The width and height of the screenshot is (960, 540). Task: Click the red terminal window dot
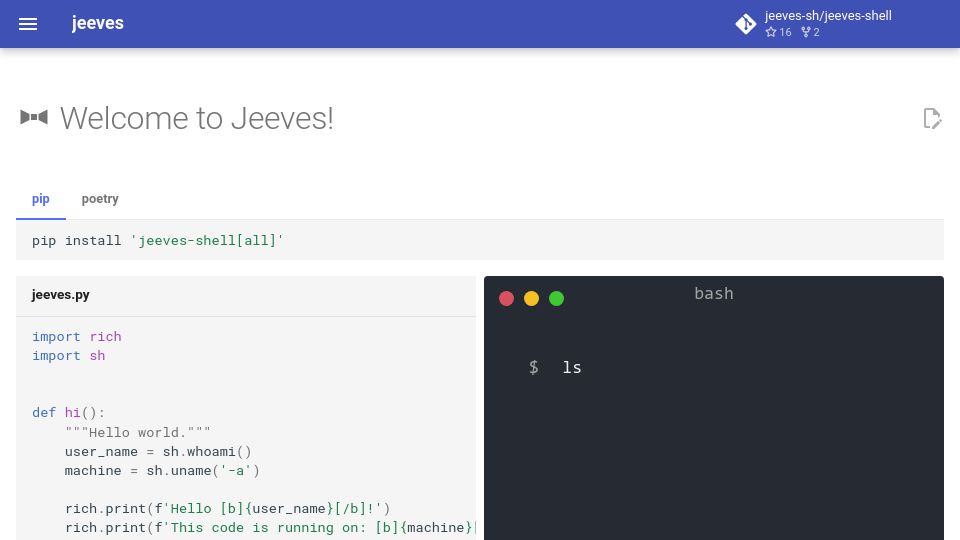pos(506,298)
